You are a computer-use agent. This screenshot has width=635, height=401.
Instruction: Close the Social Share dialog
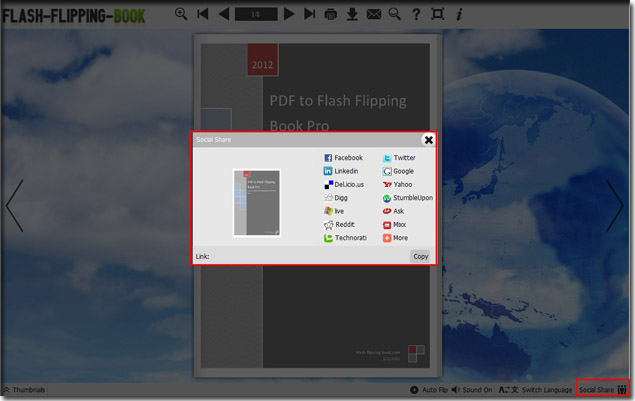click(428, 140)
